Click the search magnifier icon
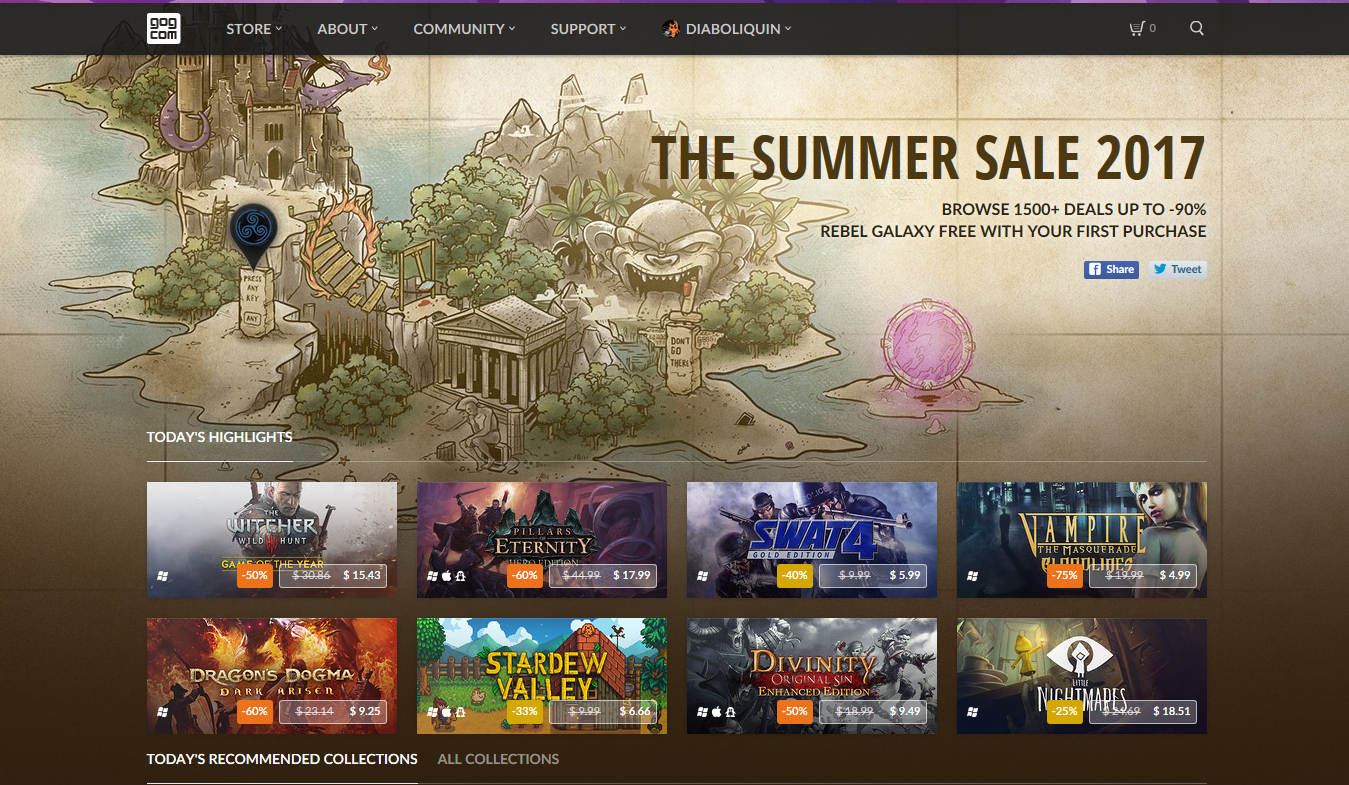1349x785 pixels. 1197,28
